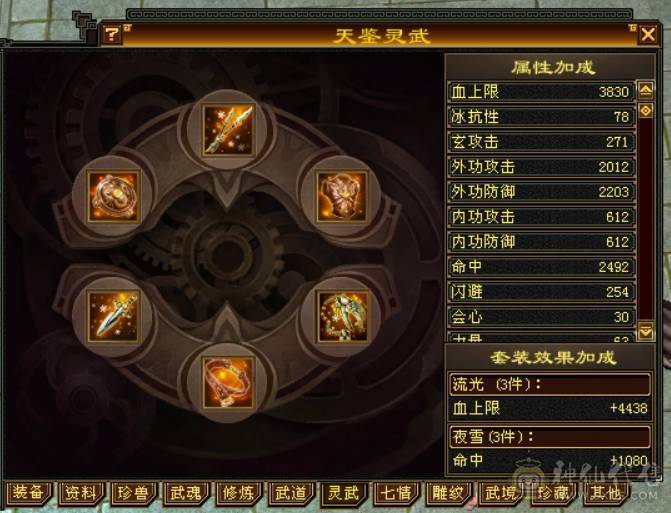Click the 外功攻击 attribute row
This screenshot has height=513, width=671.
pyautogui.click(x=541, y=167)
